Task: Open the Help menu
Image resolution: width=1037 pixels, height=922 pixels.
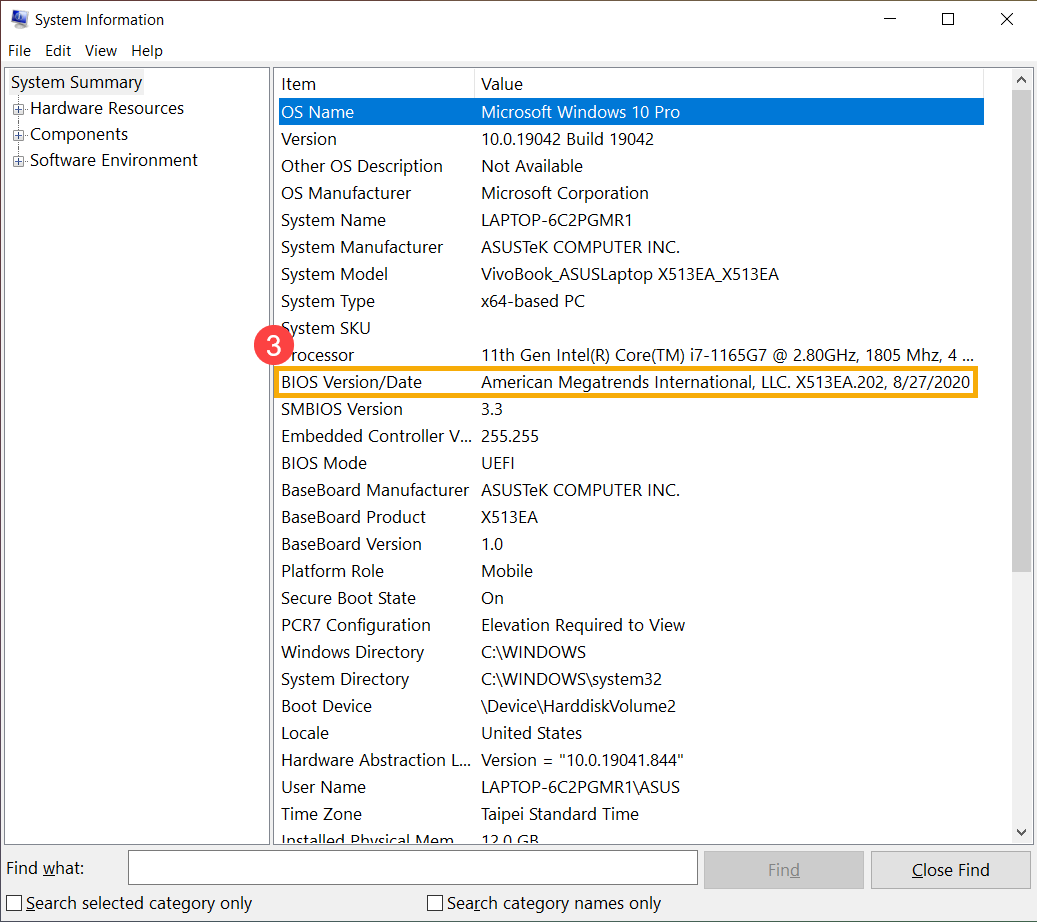Action: tap(147, 51)
